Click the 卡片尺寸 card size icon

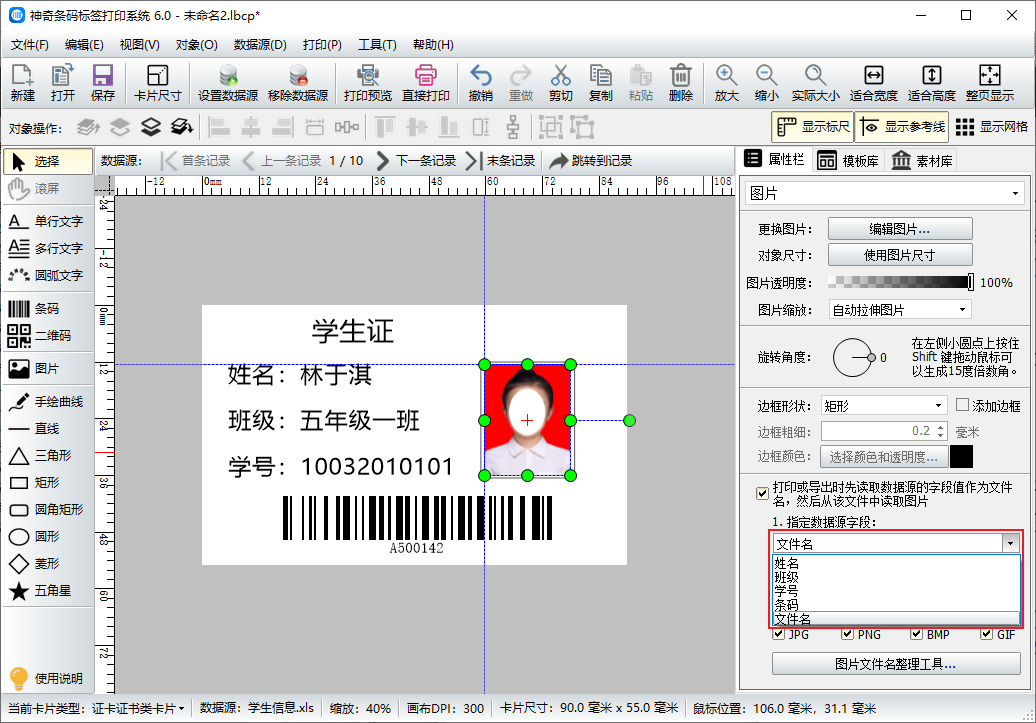coord(157,83)
